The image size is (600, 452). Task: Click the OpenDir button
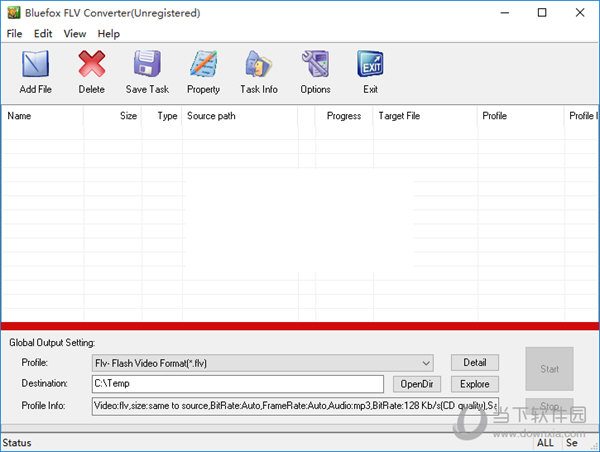417,384
